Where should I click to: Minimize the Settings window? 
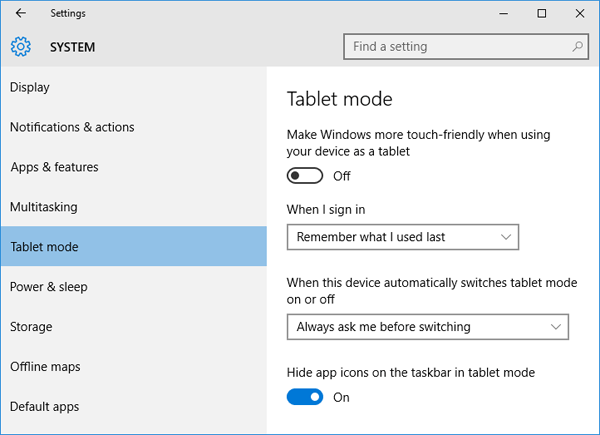(504, 13)
